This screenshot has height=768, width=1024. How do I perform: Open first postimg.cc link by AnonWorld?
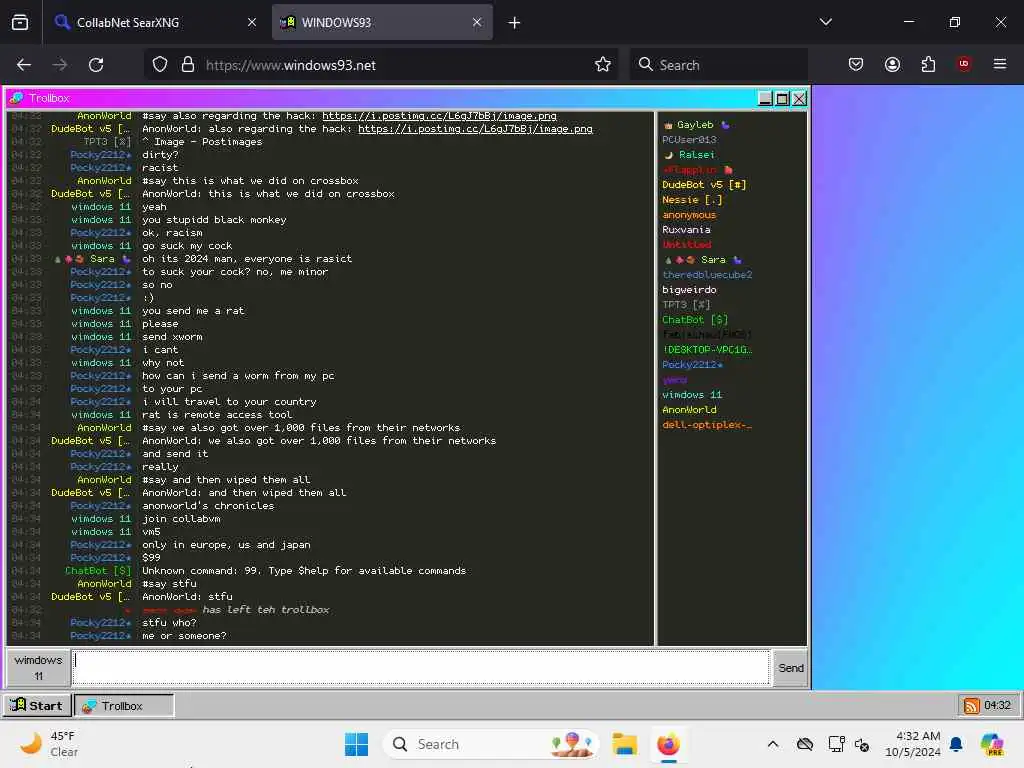439,116
